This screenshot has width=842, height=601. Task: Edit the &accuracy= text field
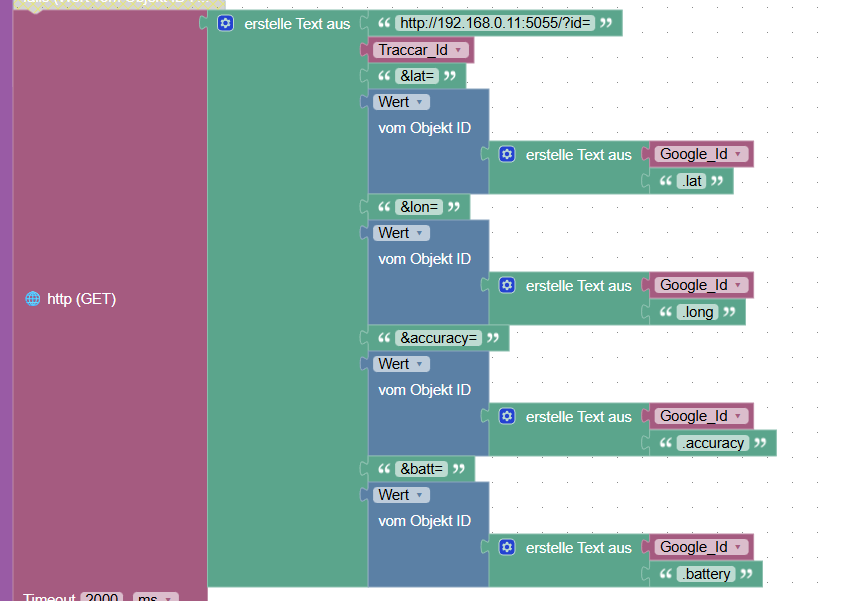coord(439,338)
